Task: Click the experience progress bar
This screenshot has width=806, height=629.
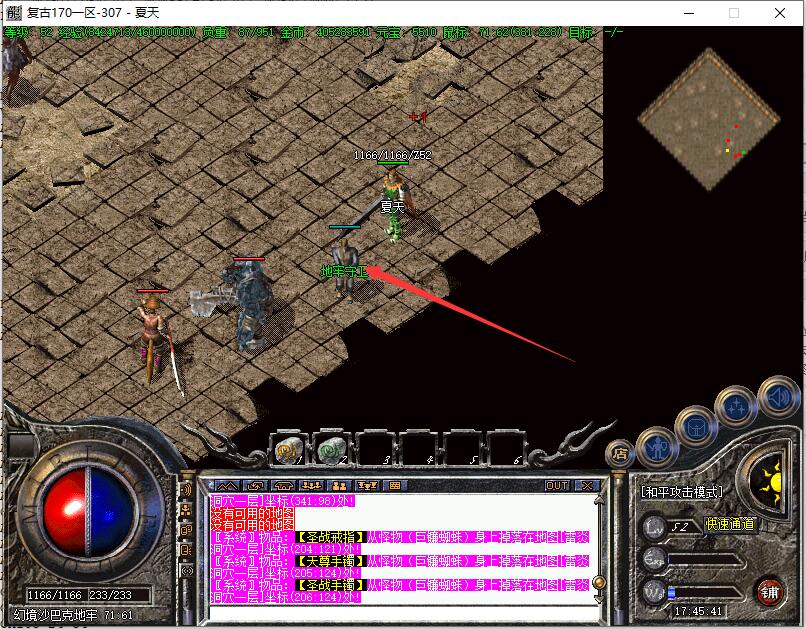Action: click(705, 560)
